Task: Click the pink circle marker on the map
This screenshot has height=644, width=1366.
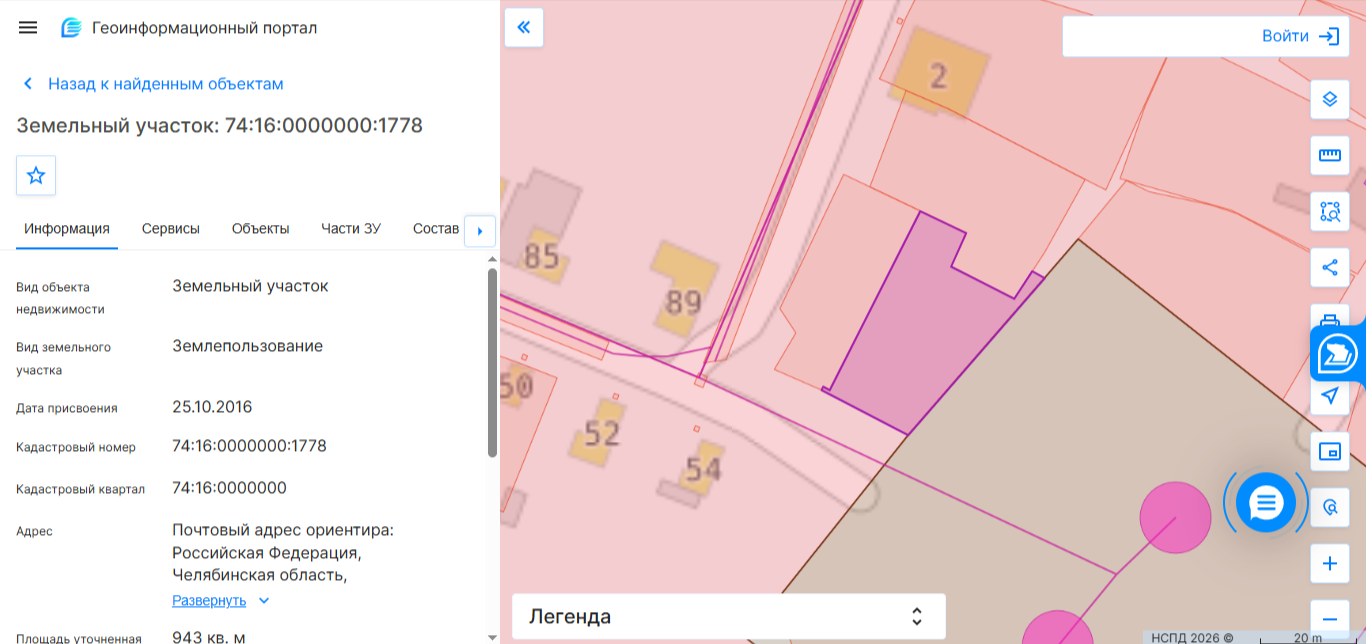Action: point(1175,517)
